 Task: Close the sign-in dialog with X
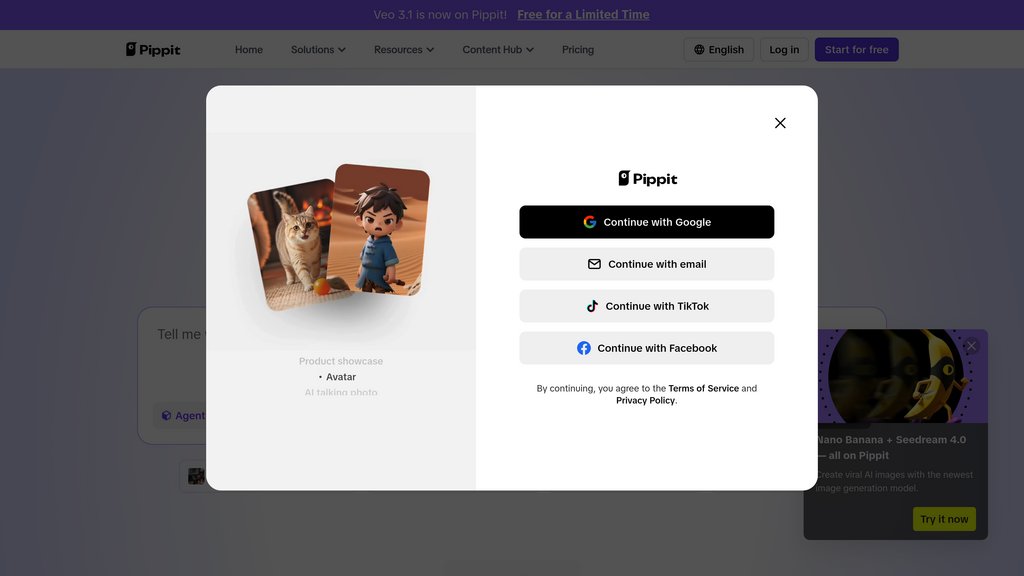[780, 123]
